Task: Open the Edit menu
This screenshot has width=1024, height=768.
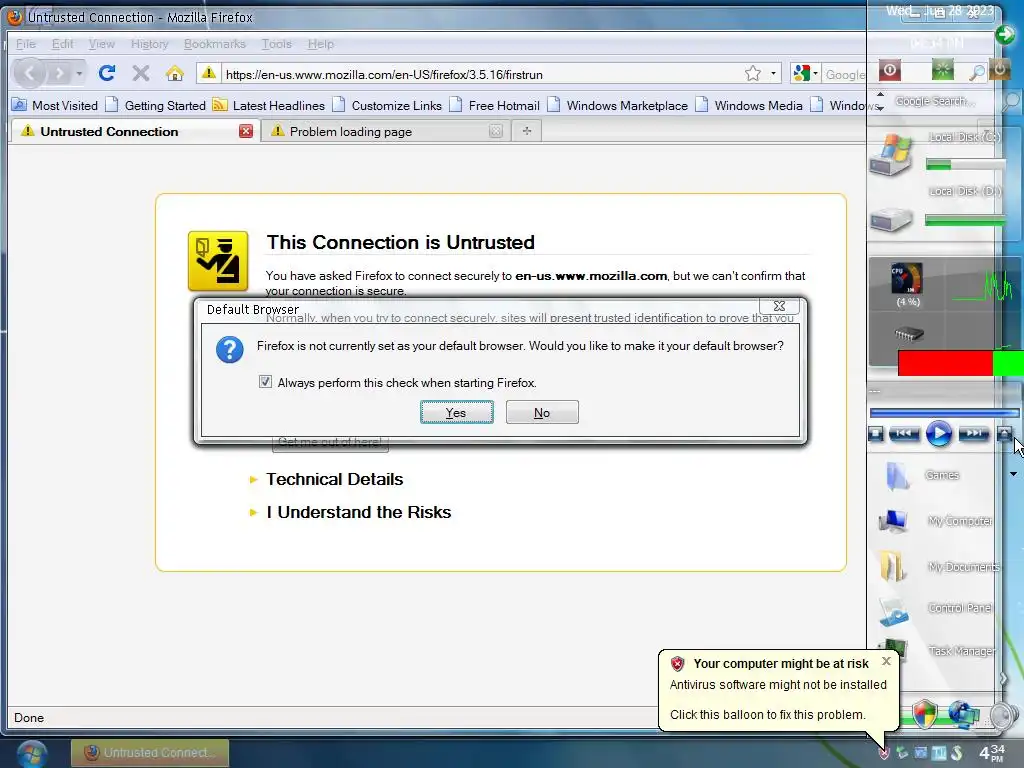Action: click(x=63, y=44)
